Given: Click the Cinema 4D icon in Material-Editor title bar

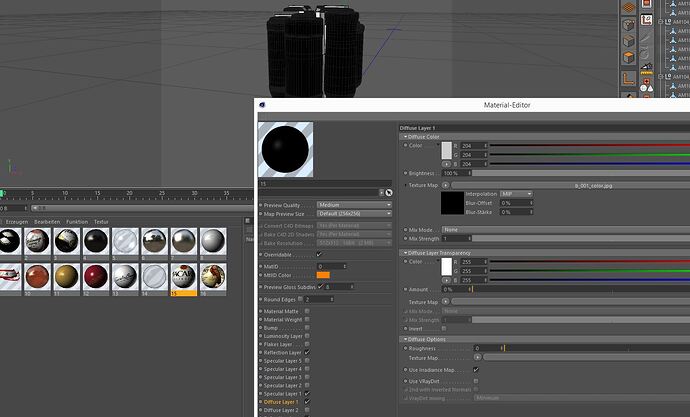Looking at the screenshot, I should 262,105.
